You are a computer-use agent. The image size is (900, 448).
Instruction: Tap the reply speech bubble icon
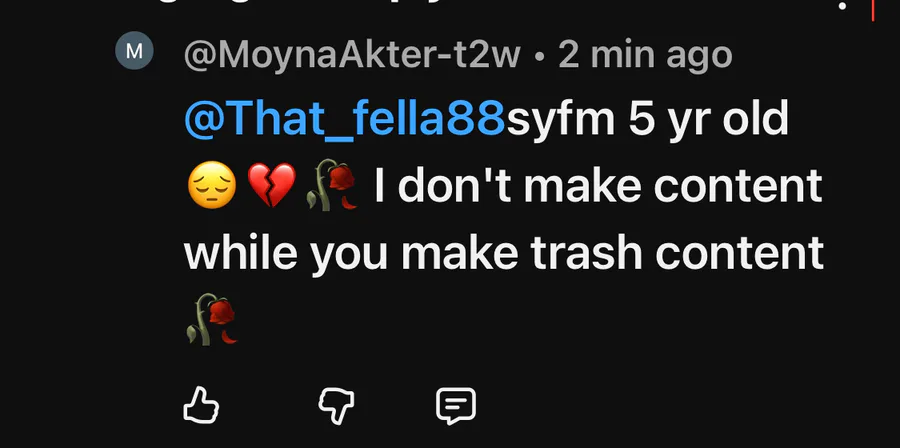456,405
